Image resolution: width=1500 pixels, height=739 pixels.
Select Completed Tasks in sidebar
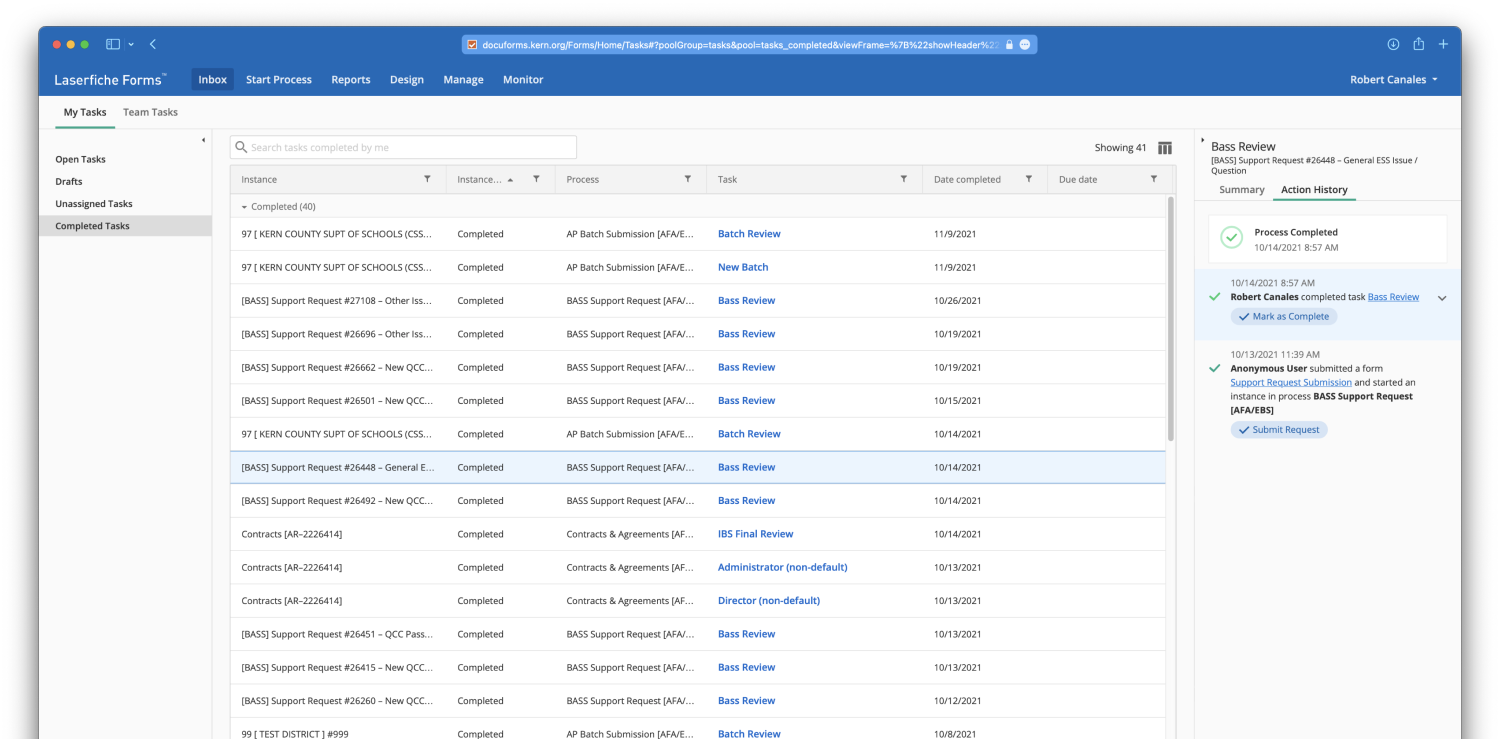(125, 226)
